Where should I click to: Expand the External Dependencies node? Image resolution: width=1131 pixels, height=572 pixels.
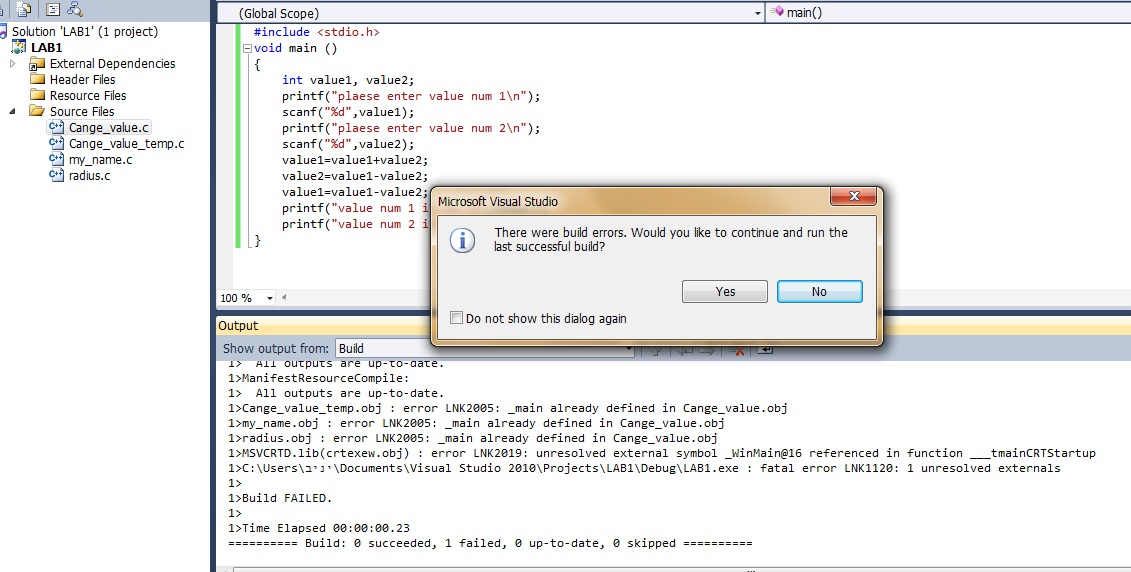point(13,63)
